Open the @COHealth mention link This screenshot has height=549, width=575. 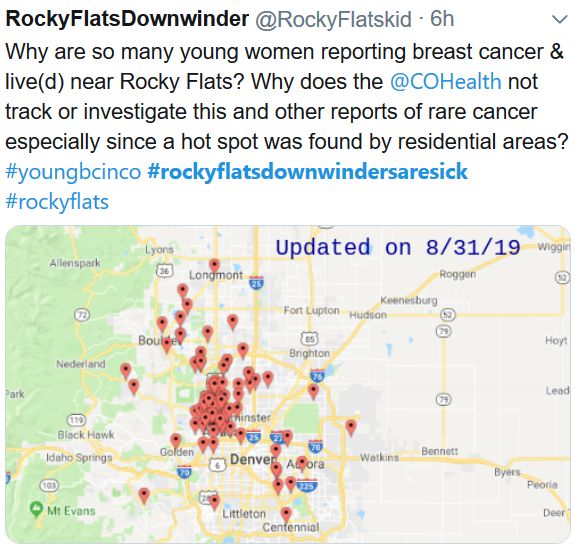pos(446,81)
